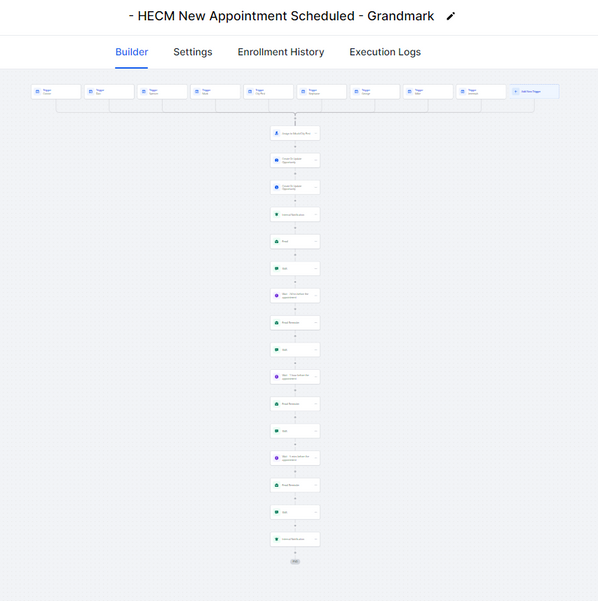This screenshot has width=598, height=601.
Task: Open the first purple Wait step icon
Action: (276, 296)
